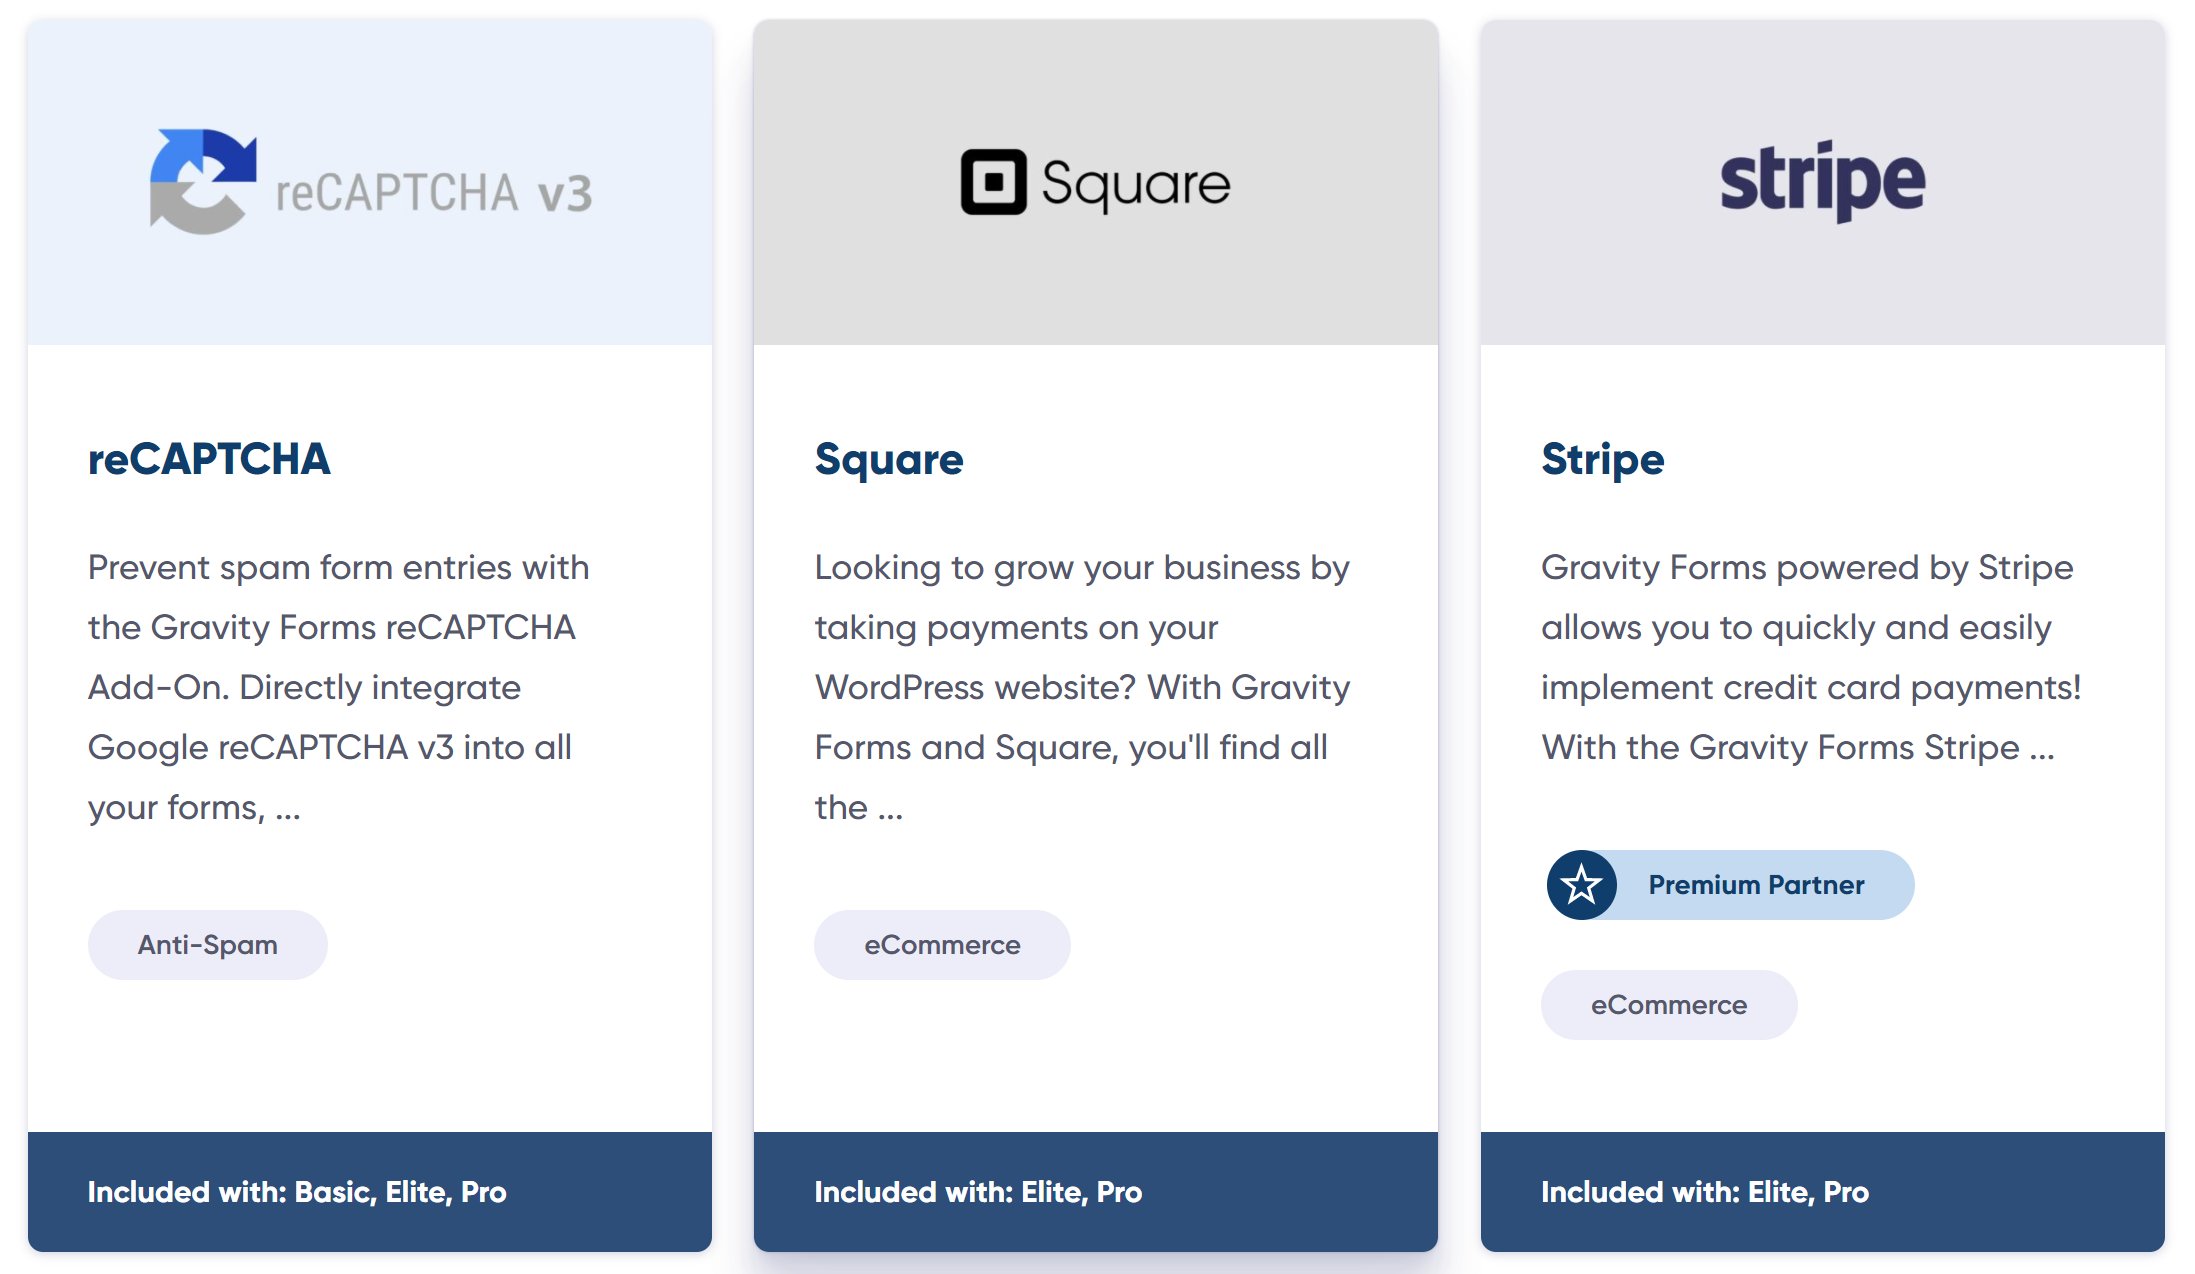Screen dimensions: 2195x1274
Task: Click the Stripe wordmark logo
Action: pyautogui.click(x=1822, y=181)
